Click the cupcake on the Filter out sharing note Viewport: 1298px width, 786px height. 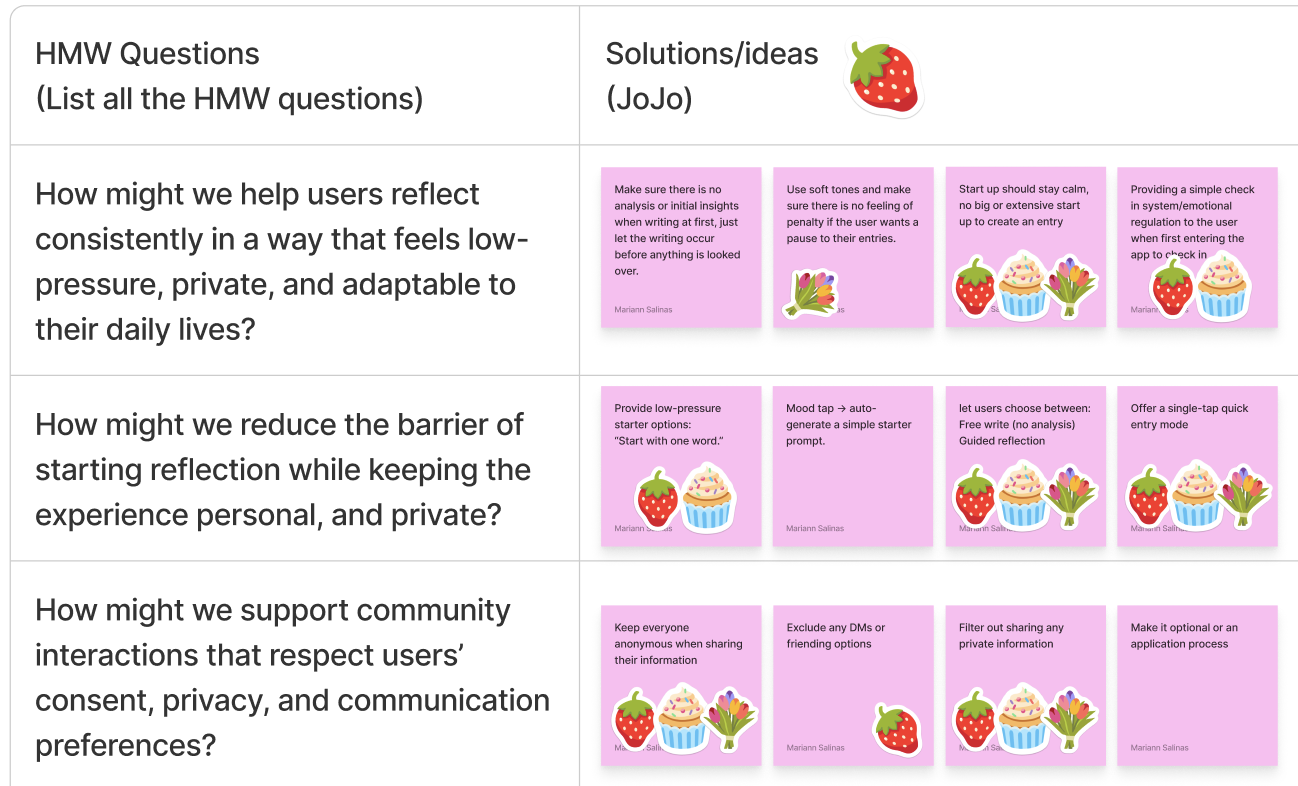click(1021, 716)
